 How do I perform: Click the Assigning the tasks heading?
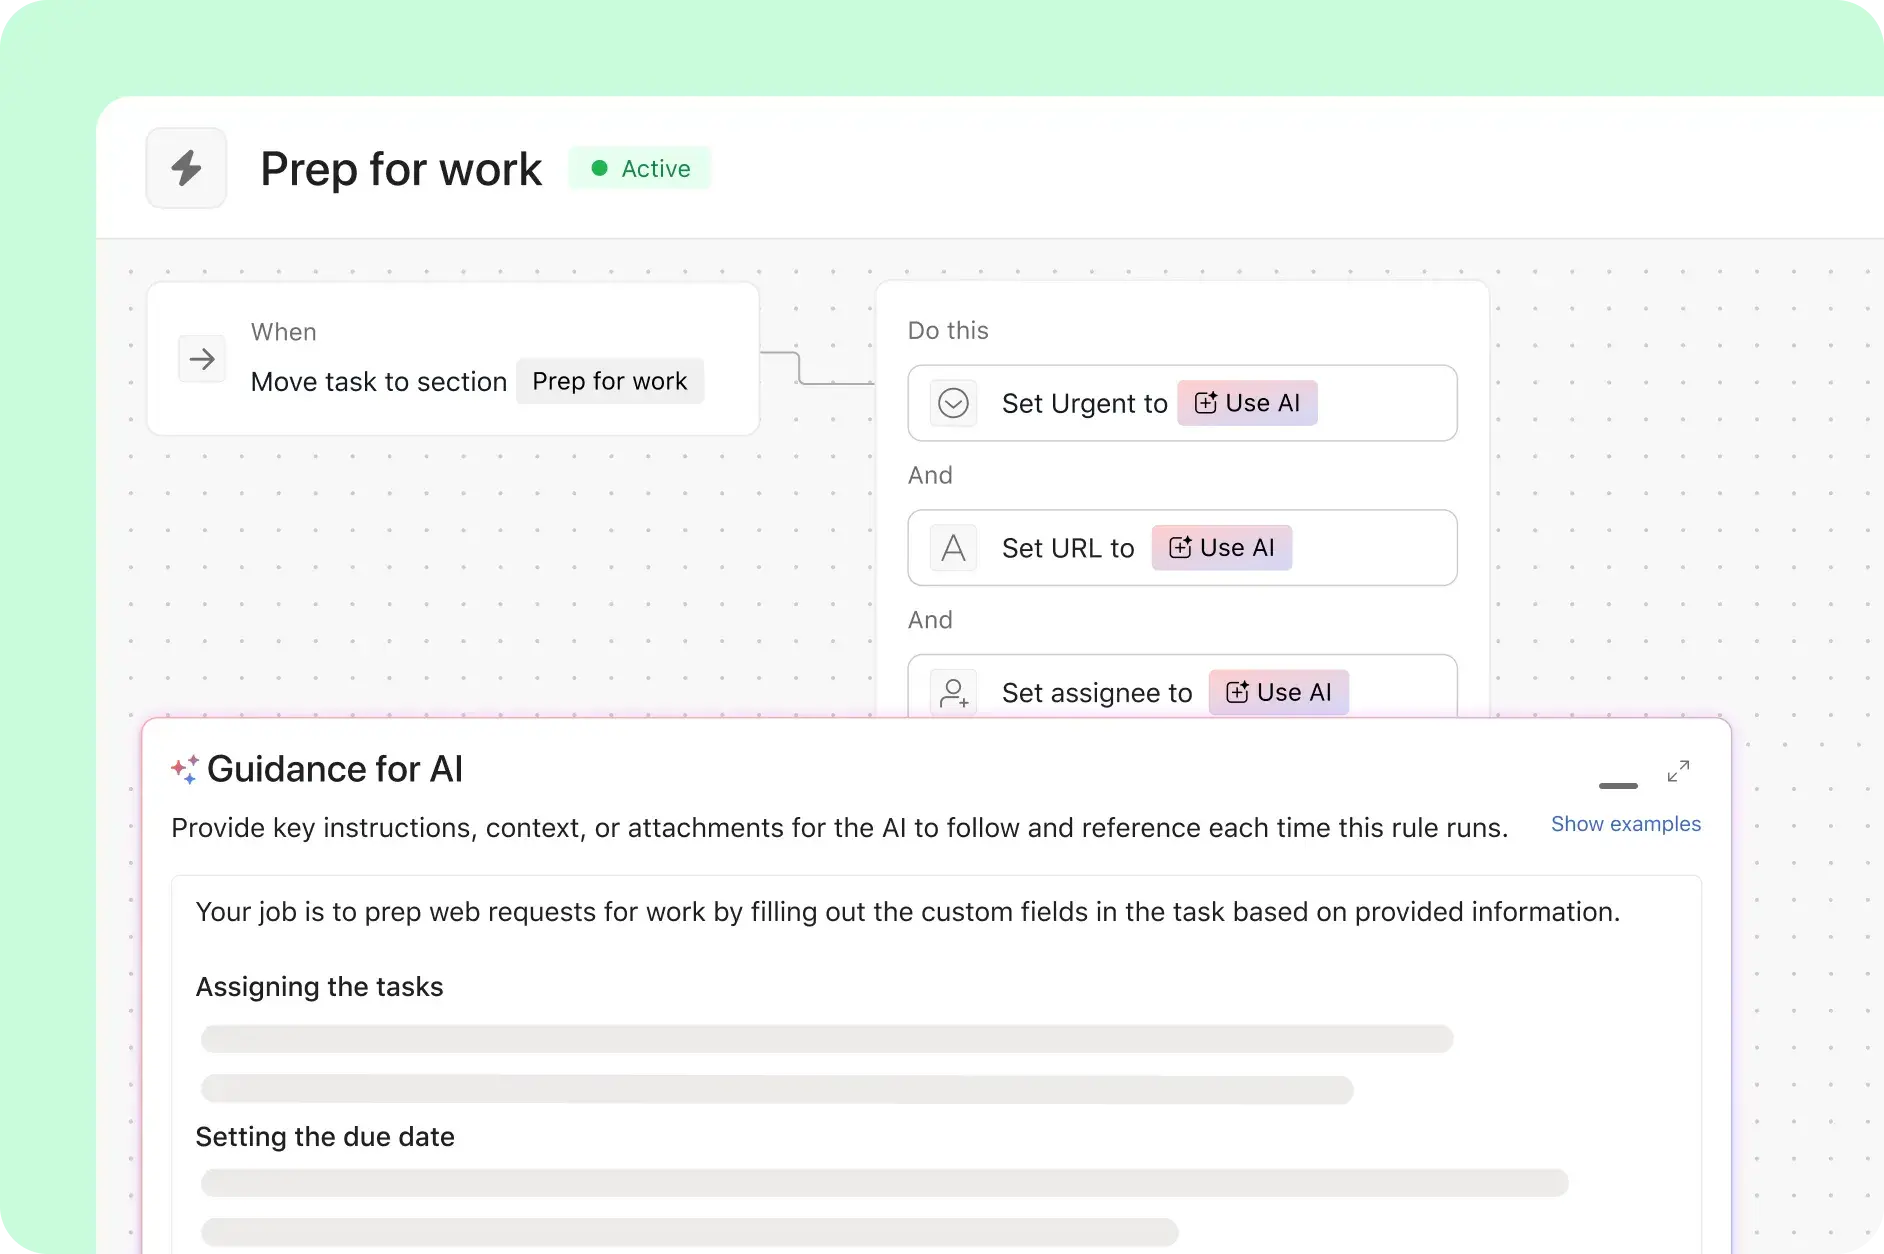[x=319, y=987]
